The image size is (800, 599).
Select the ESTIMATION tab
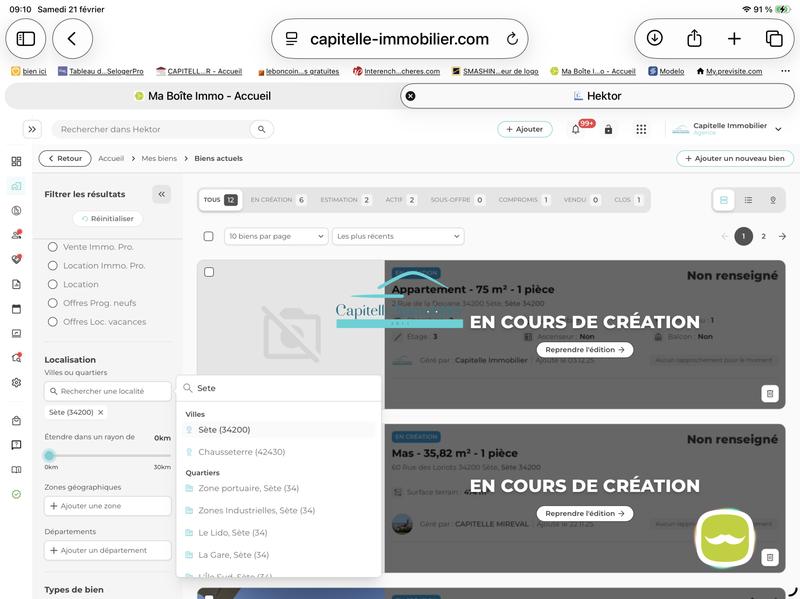[345, 200]
